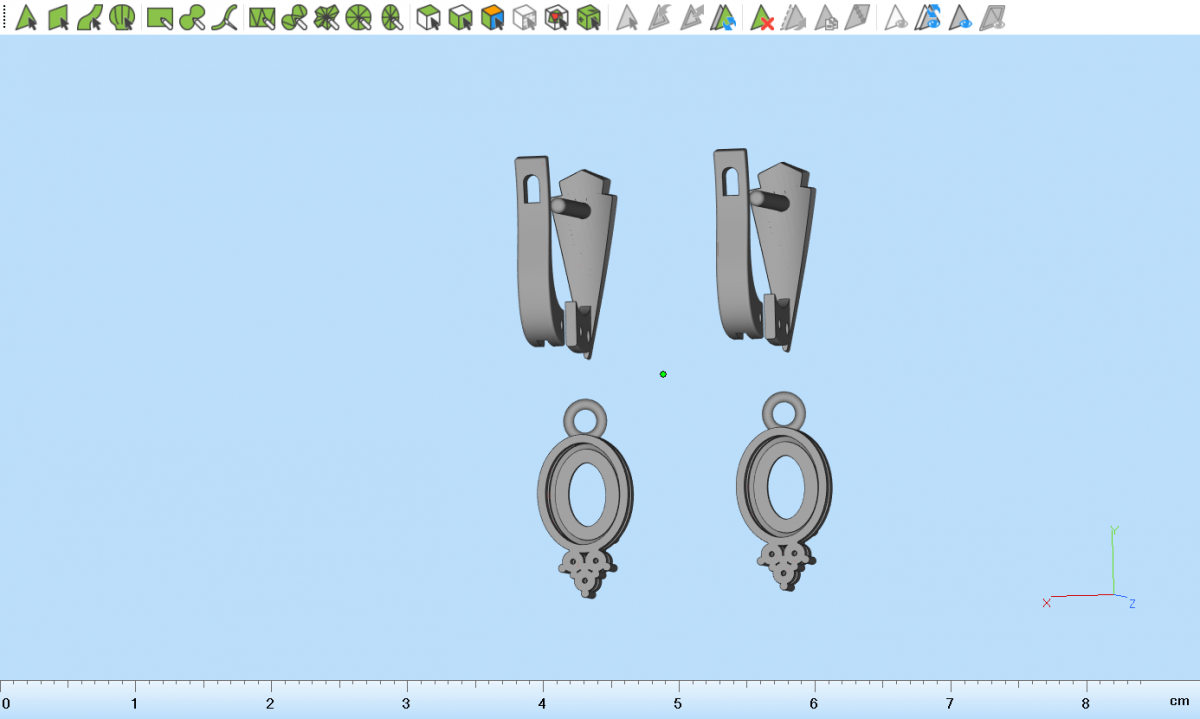Click the green cube with arrows icon

[589, 17]
